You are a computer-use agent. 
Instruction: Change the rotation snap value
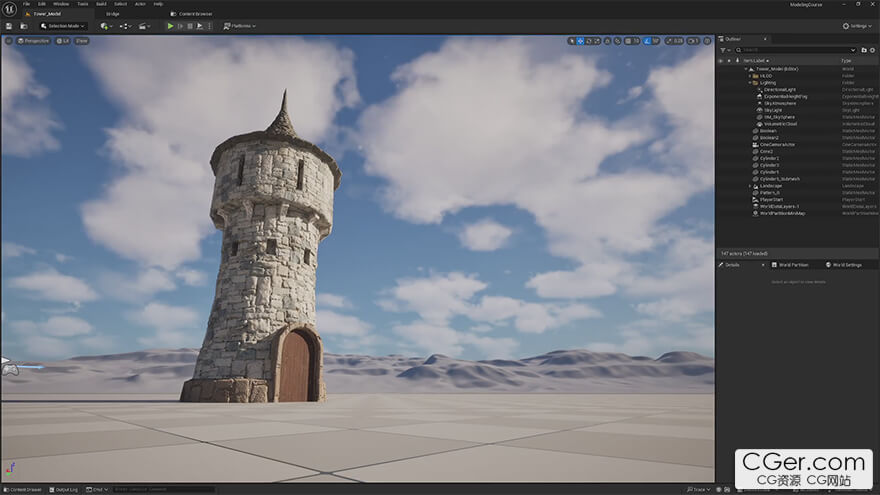[656, 41]
